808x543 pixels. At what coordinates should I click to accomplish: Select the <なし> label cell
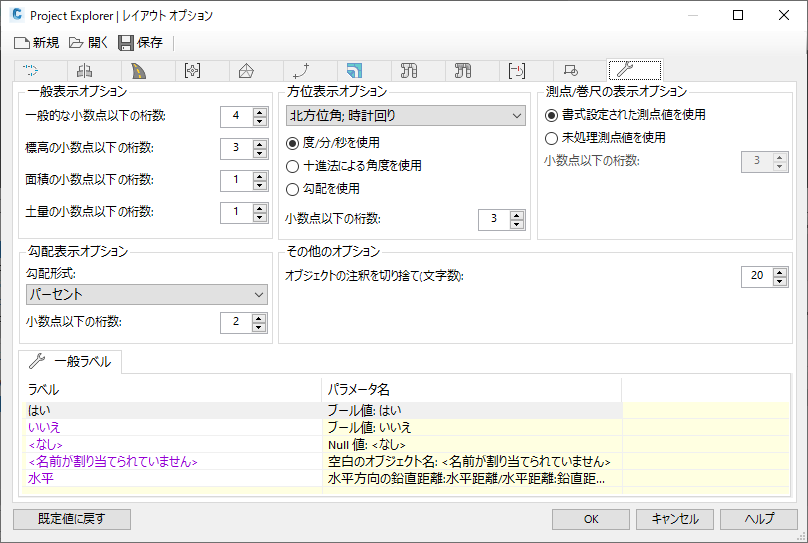[173, 445]
